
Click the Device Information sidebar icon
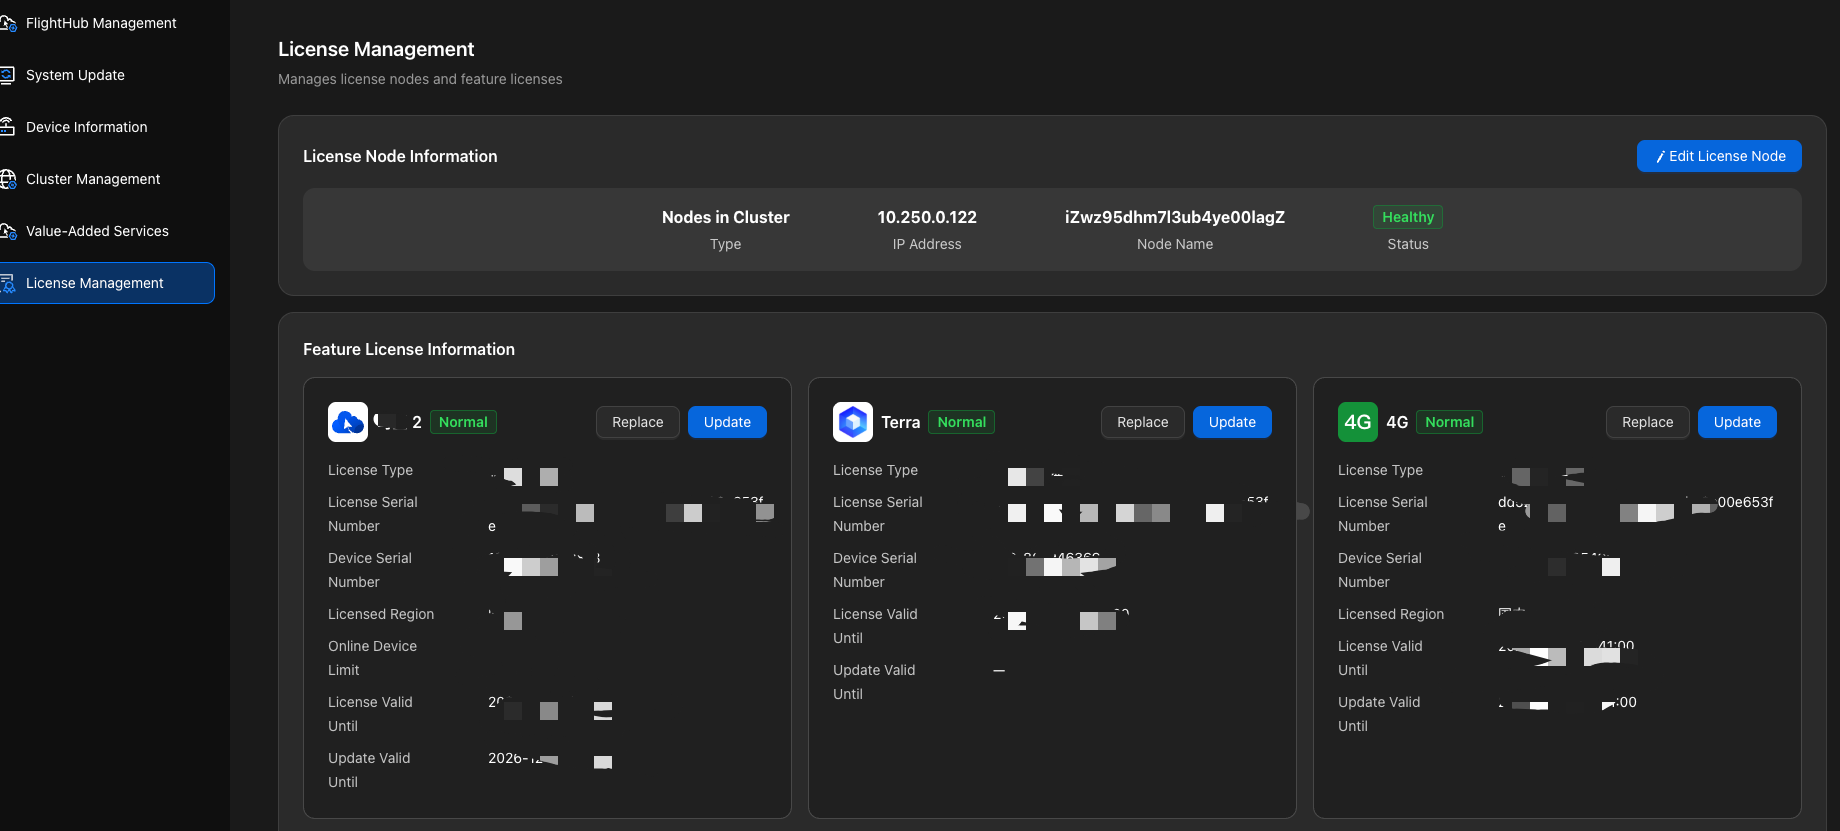(7, 127)
